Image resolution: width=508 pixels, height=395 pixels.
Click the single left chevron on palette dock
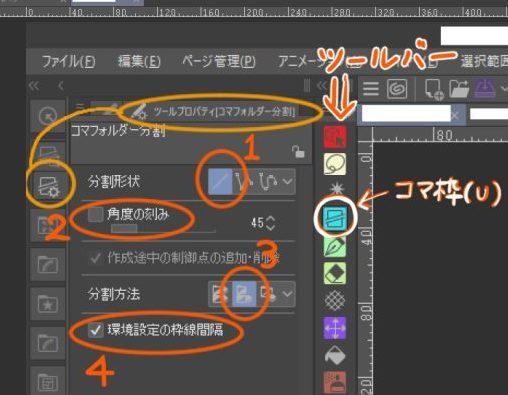click(60, 86)
